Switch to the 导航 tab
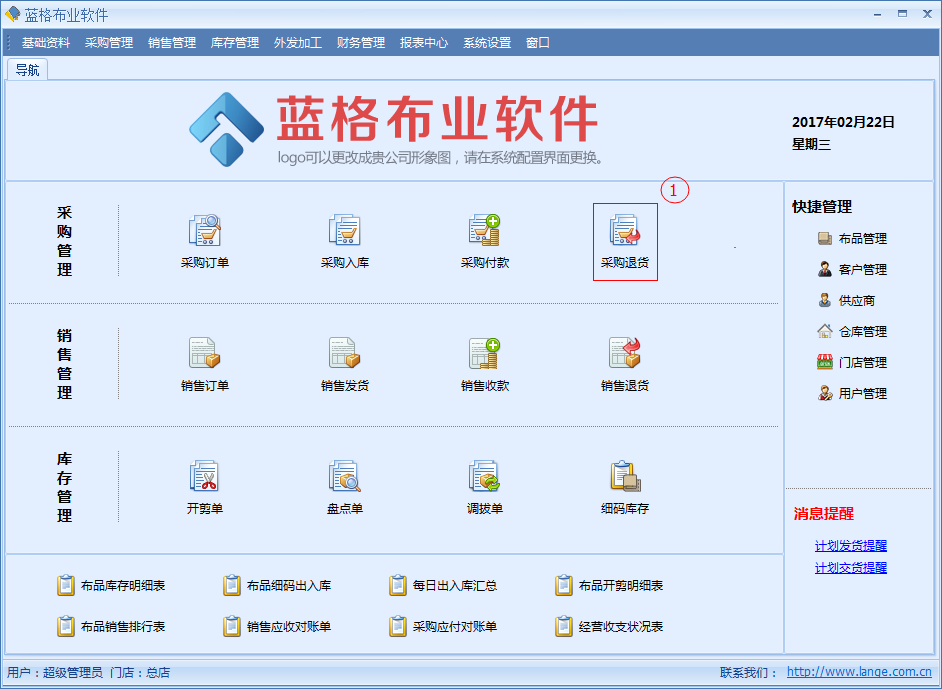 click(x=27, y=70)
